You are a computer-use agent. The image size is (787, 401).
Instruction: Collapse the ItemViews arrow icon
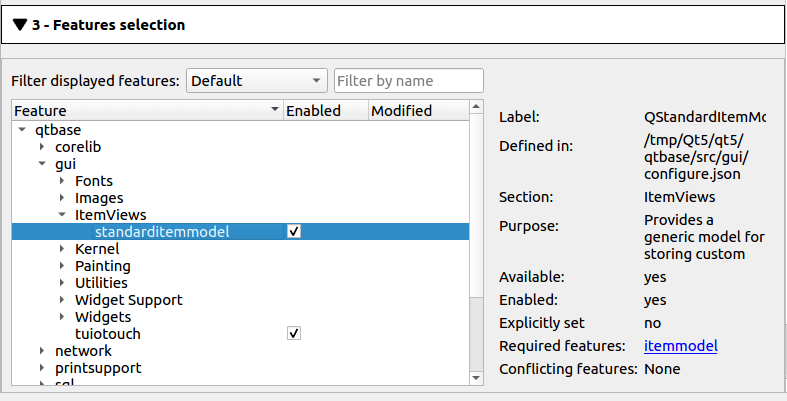click(x=62, y=215)
